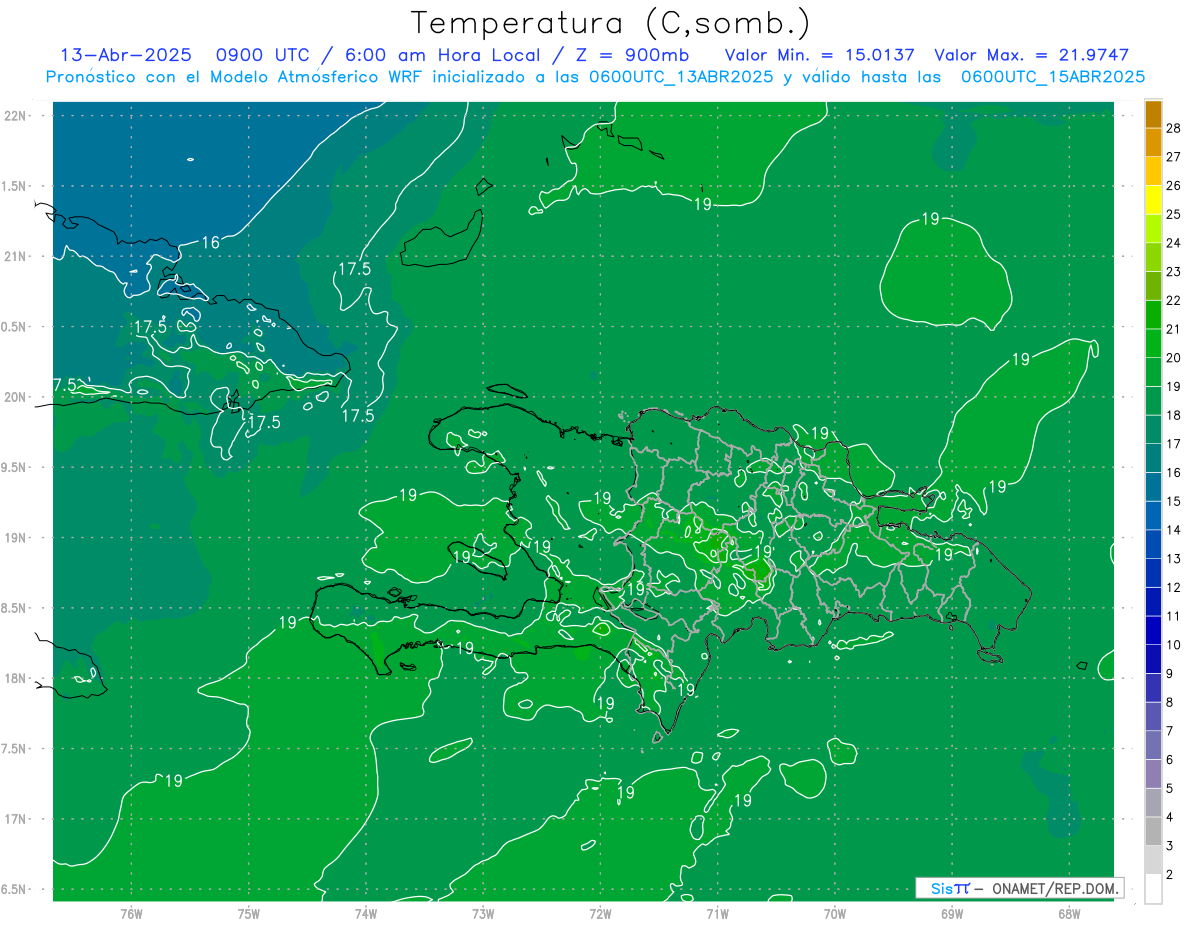Viewport: 1200px width, 927px height.
Task: Click the "Valor Max. = 21.9747" value
Action: (1031, 55)
